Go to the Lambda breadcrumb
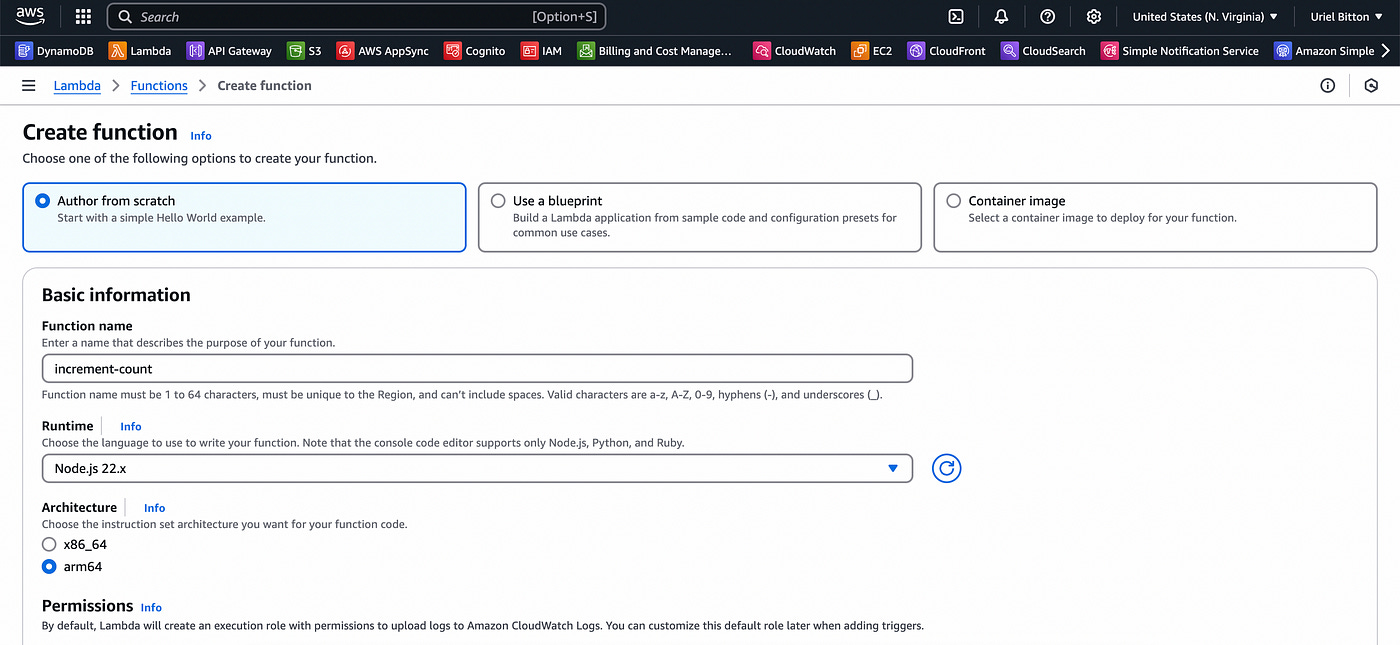1400x645 pixels. [77, 86]
